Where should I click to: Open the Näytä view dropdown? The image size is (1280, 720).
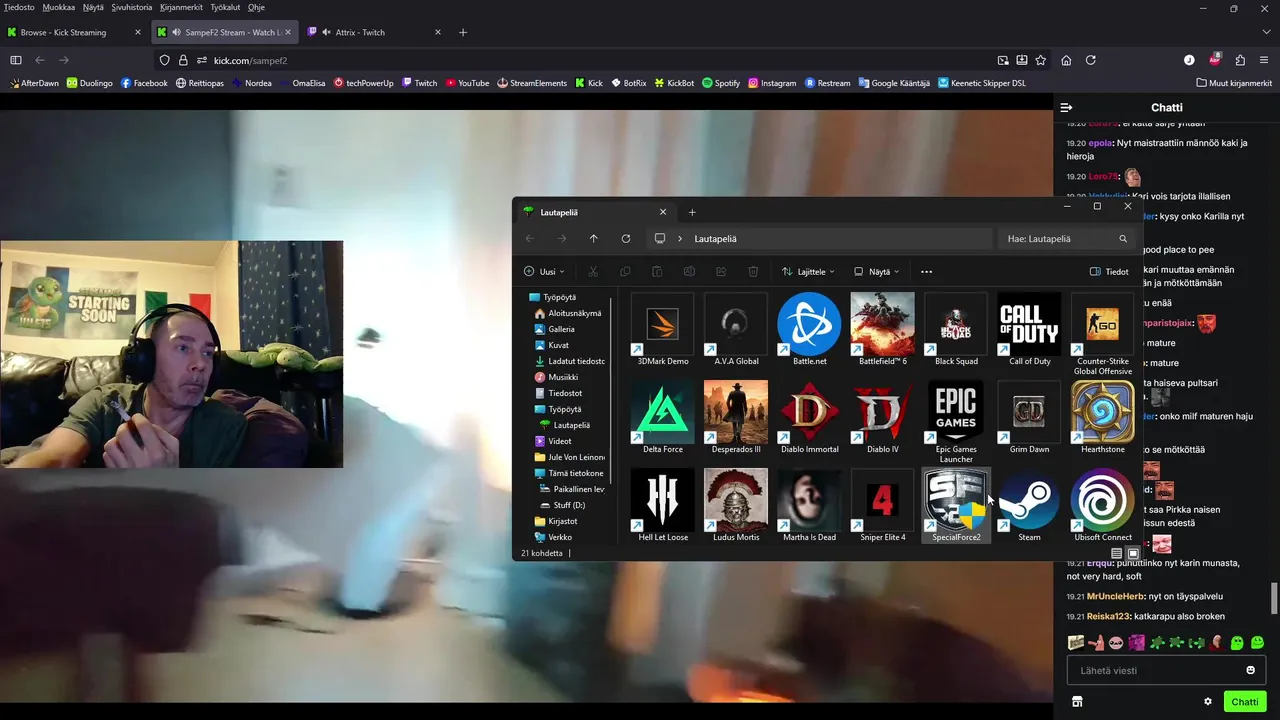[876, 271]
